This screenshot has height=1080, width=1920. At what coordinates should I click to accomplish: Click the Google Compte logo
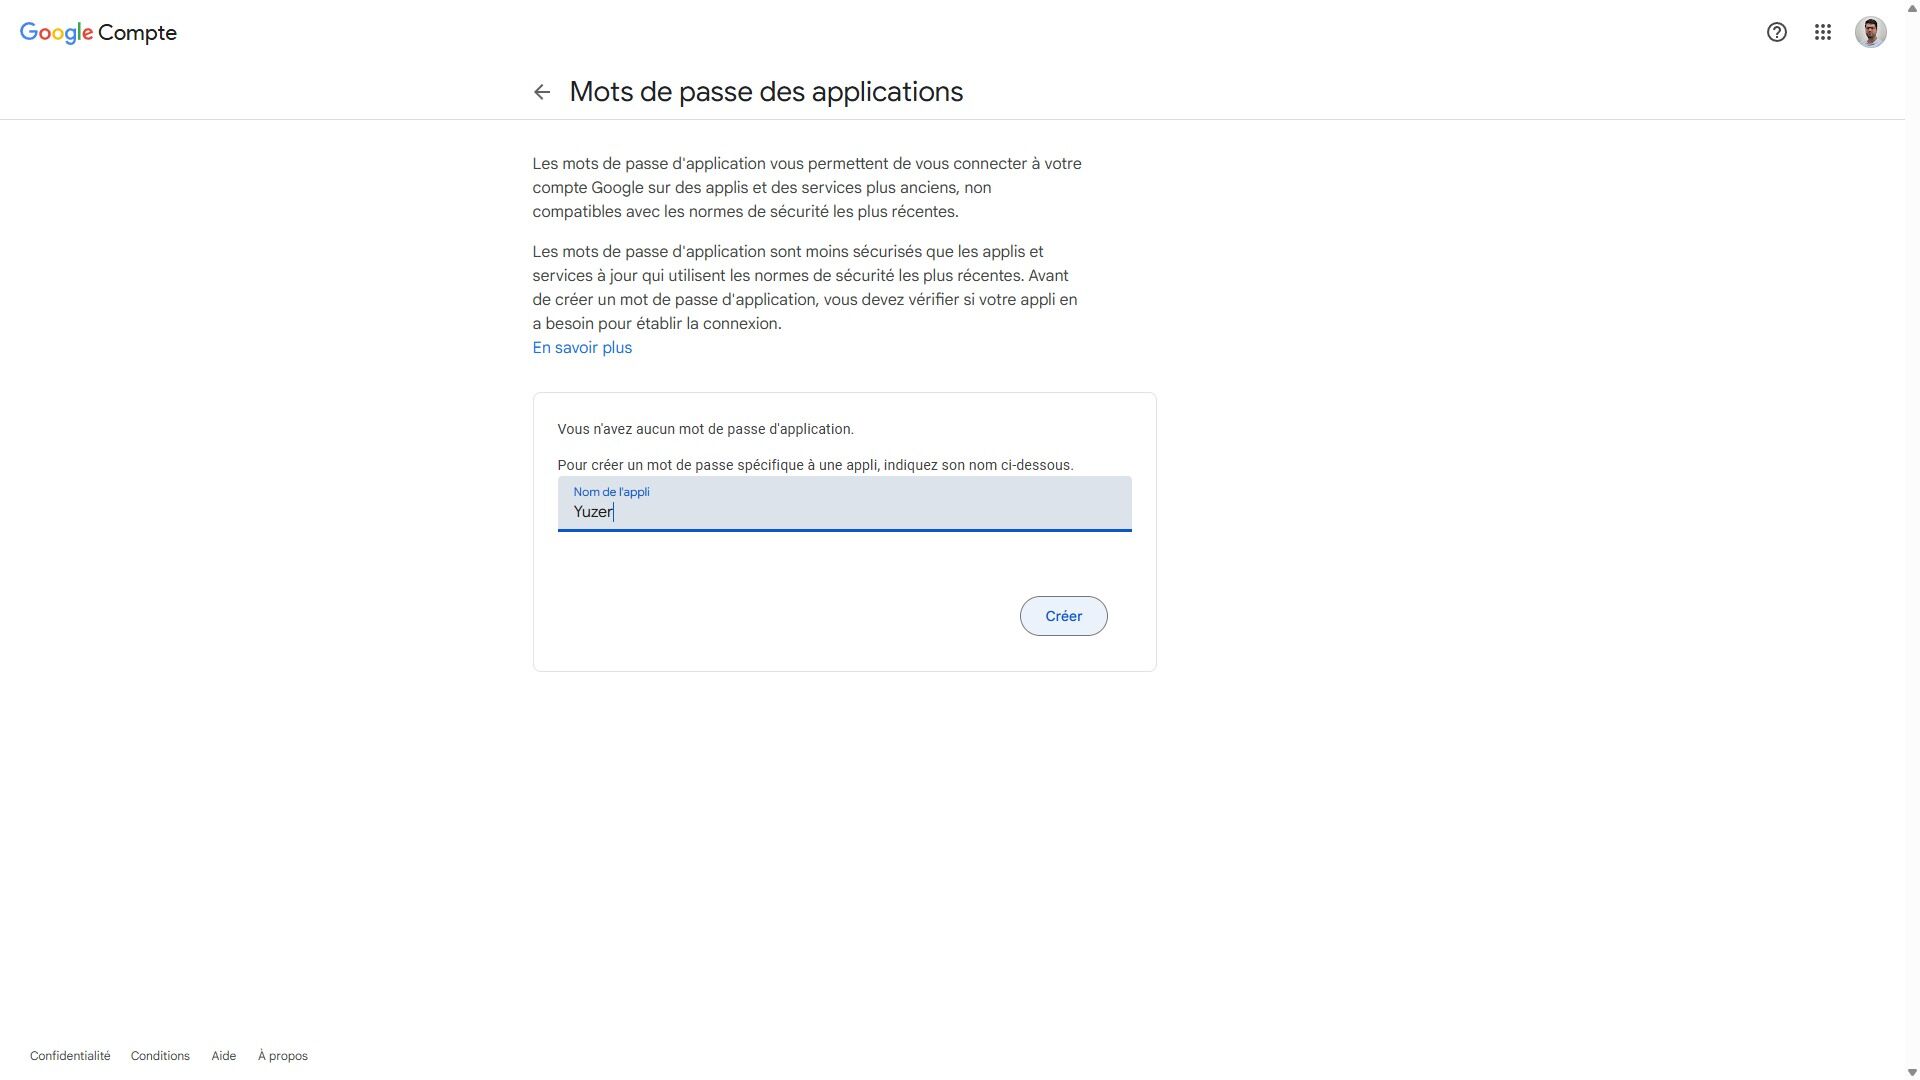98,33
